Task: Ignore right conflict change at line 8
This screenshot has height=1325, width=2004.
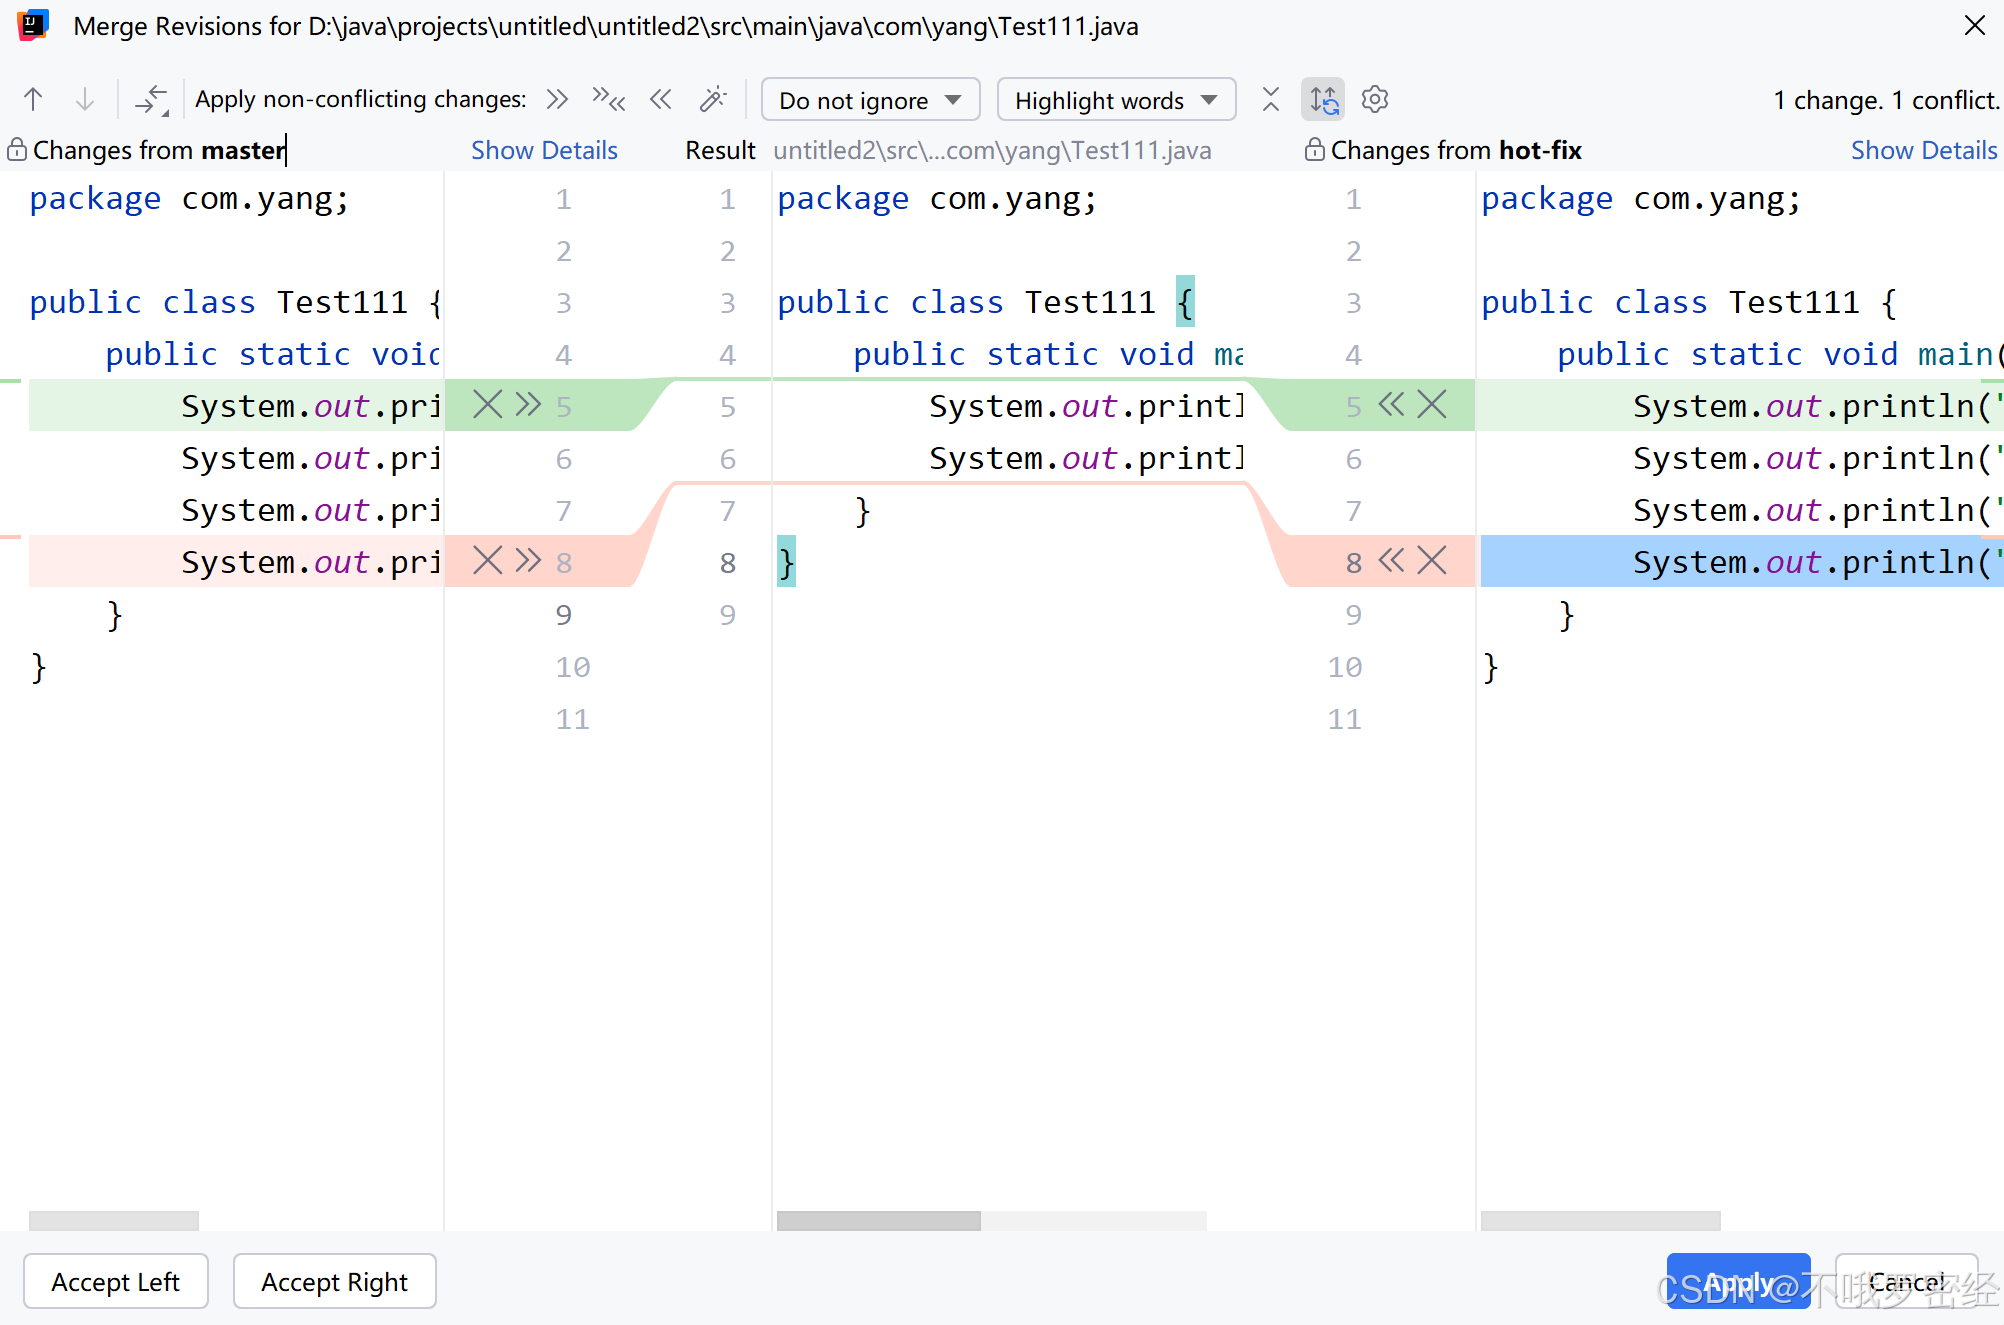Action: click(x=1432, y=560)
